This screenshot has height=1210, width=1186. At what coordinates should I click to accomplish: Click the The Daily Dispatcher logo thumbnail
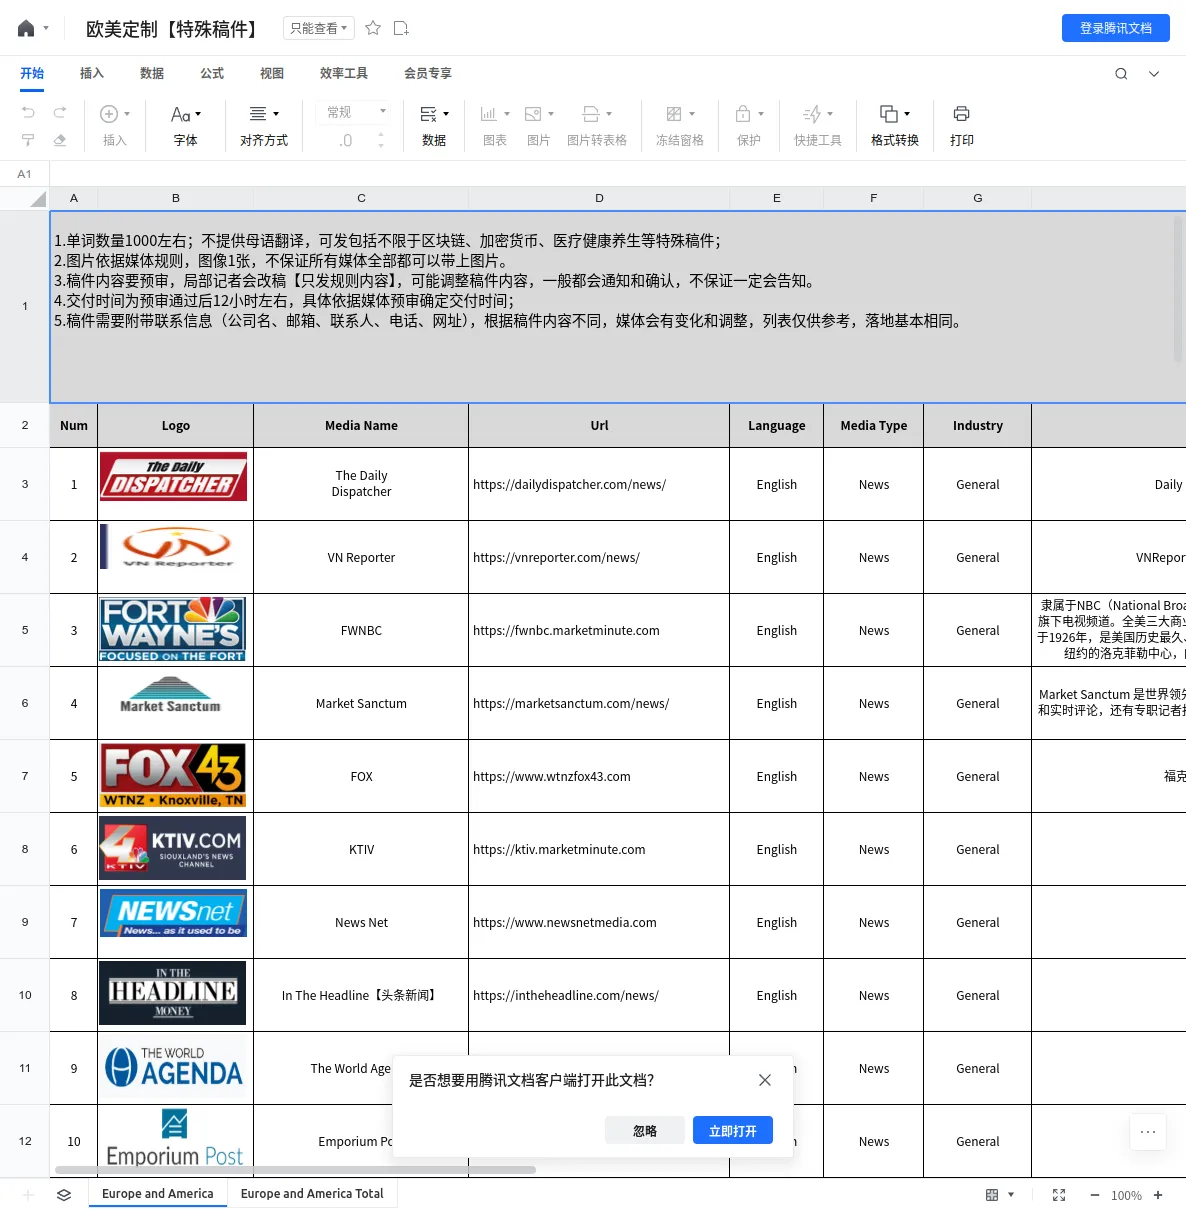coord(174,476)
